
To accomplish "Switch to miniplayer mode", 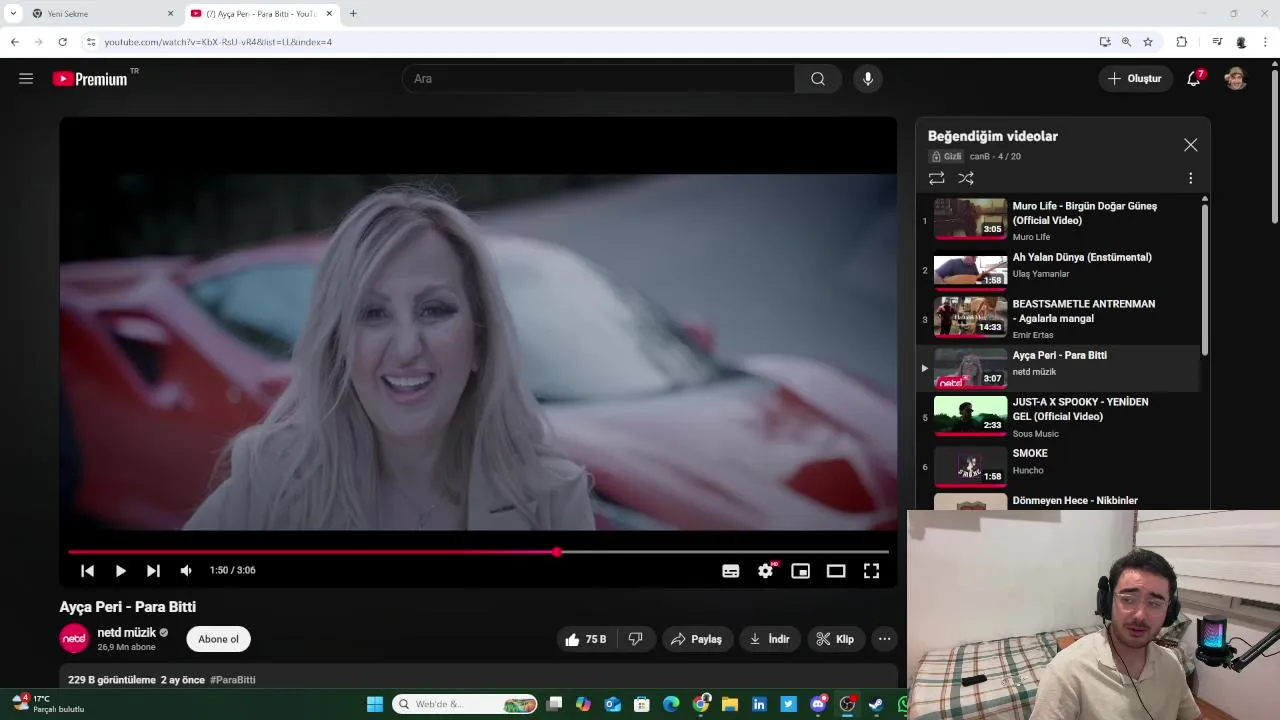I will click(801, 571).
